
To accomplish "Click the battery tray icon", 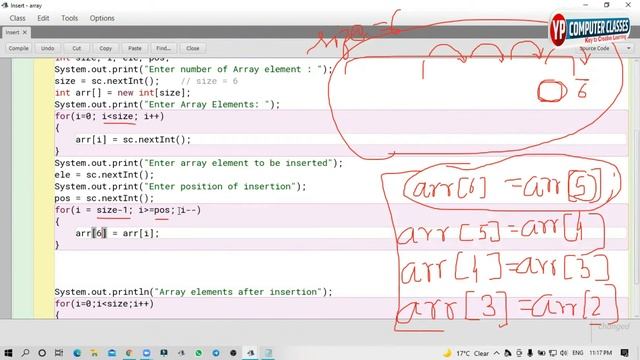I will [x=541, y=353].
